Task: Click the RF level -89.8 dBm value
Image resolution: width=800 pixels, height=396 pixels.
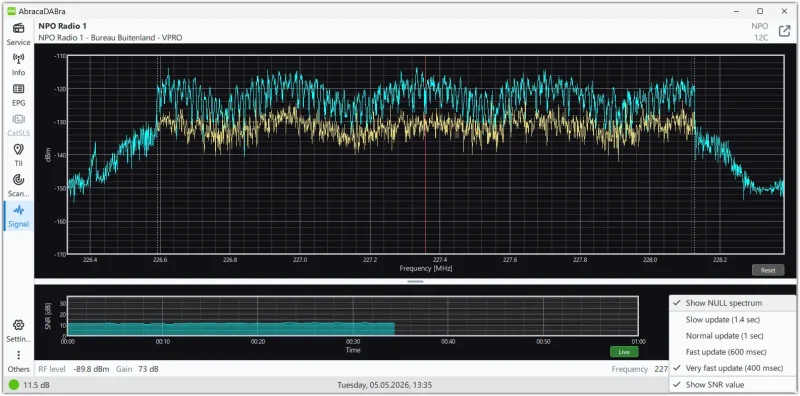Action: tap(91, 369)
